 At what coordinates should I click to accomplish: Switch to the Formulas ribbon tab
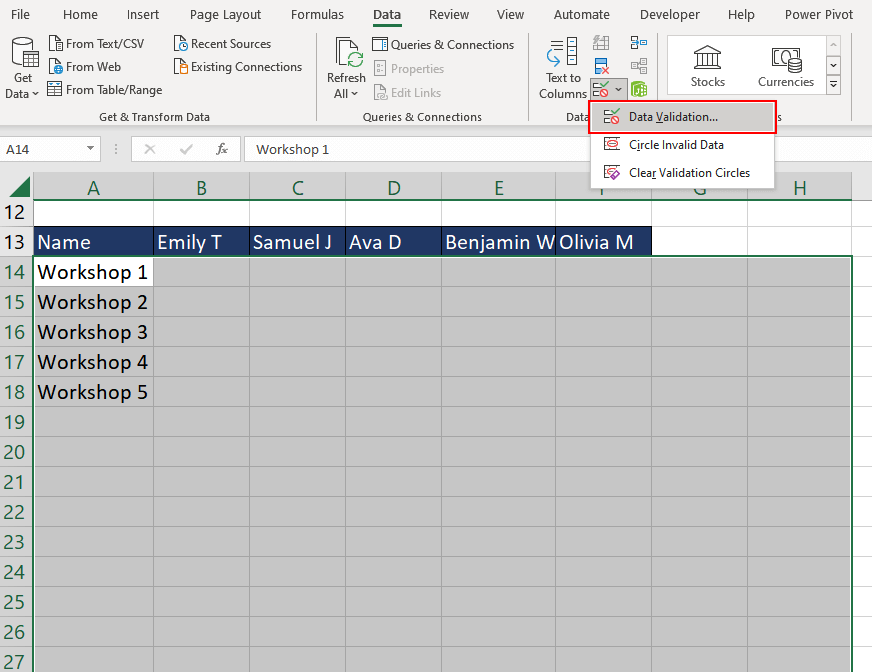coord(317,14)
